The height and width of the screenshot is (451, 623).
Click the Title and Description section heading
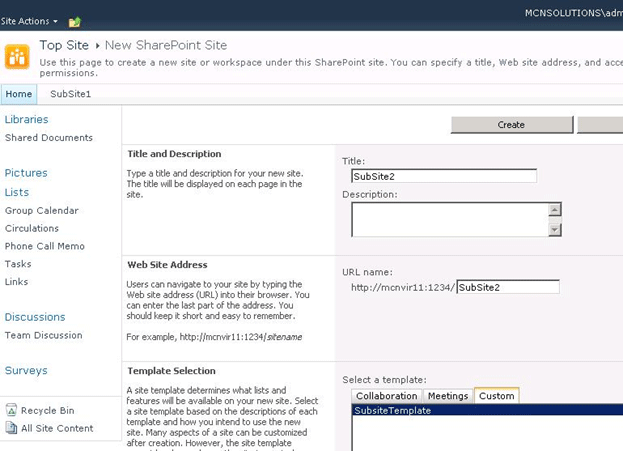click(x=174, y=154)
